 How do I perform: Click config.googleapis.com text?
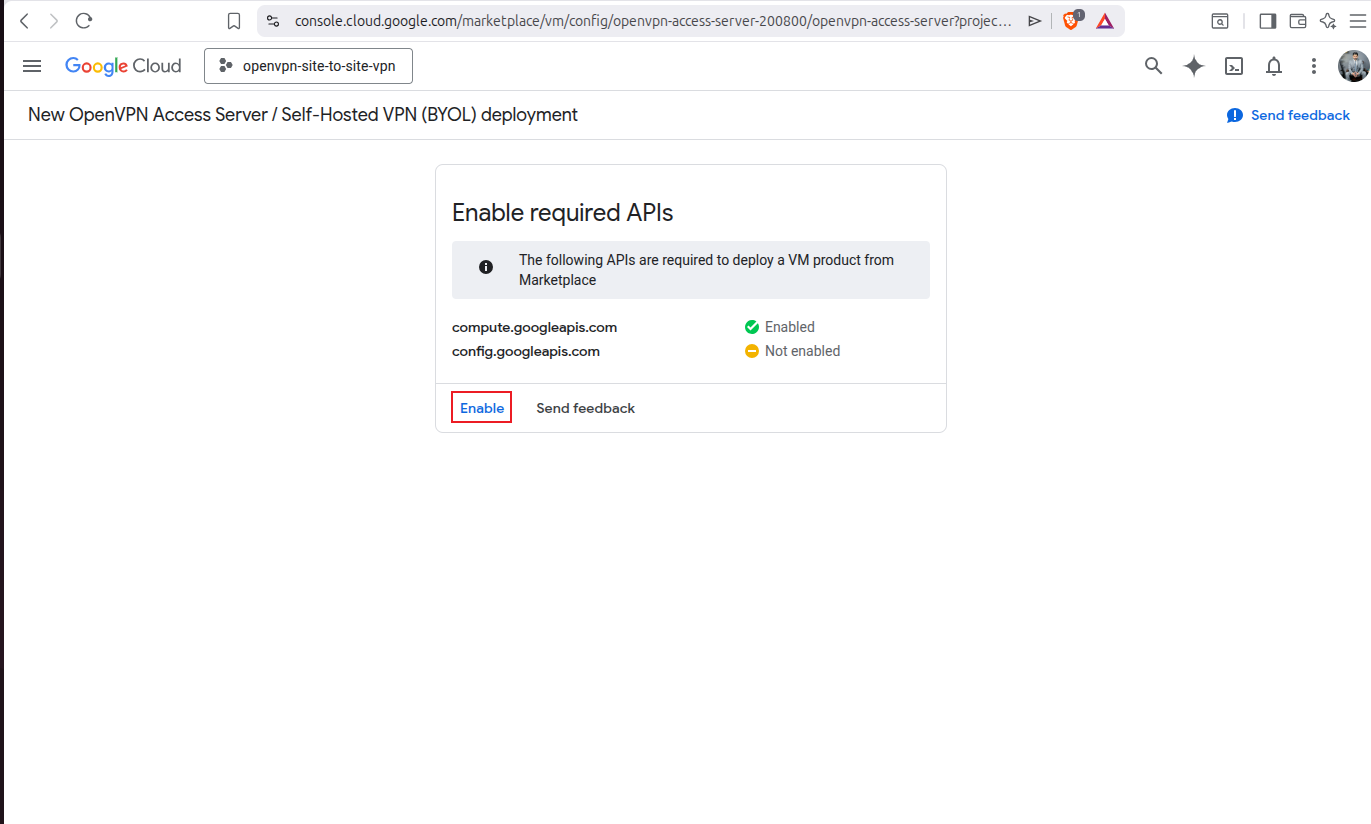point(526,351)
